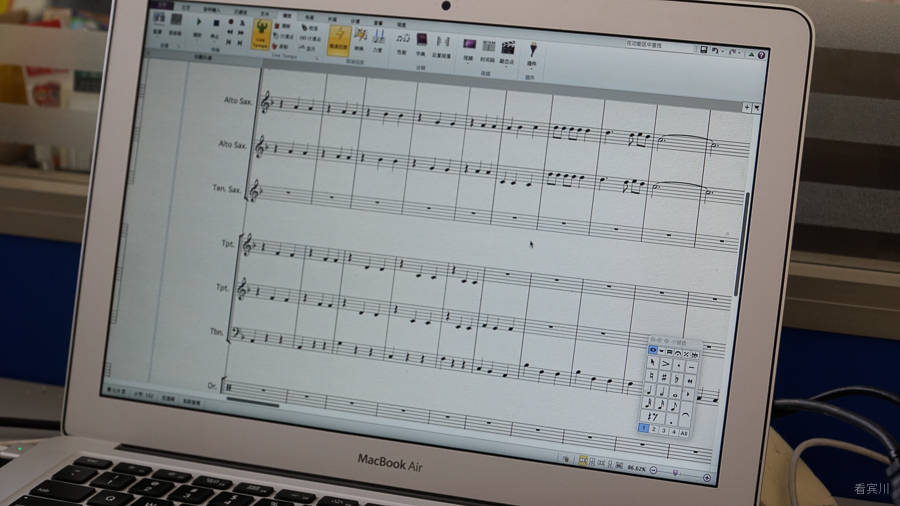
Task: Select the staccato dot on keypad
Action: point(679,365)
